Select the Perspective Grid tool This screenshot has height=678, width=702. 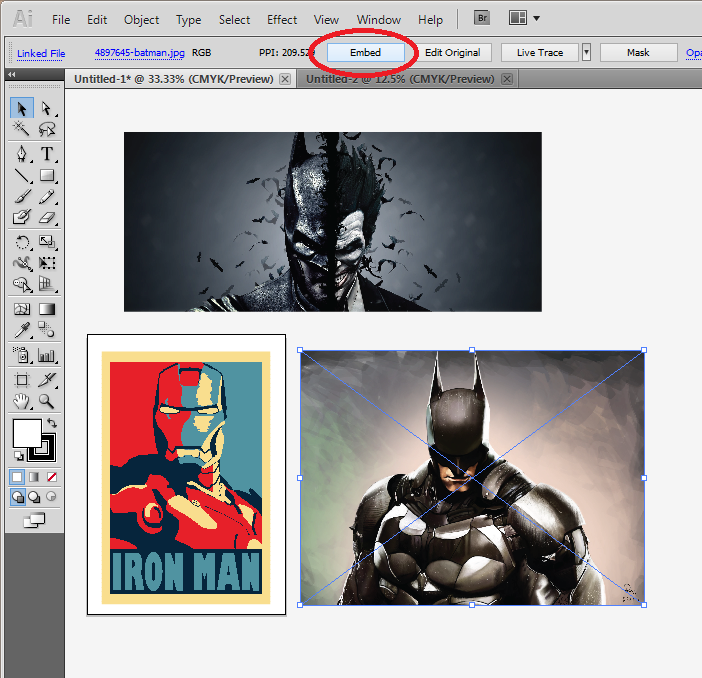pyautogui.click(x=47, y=284)
